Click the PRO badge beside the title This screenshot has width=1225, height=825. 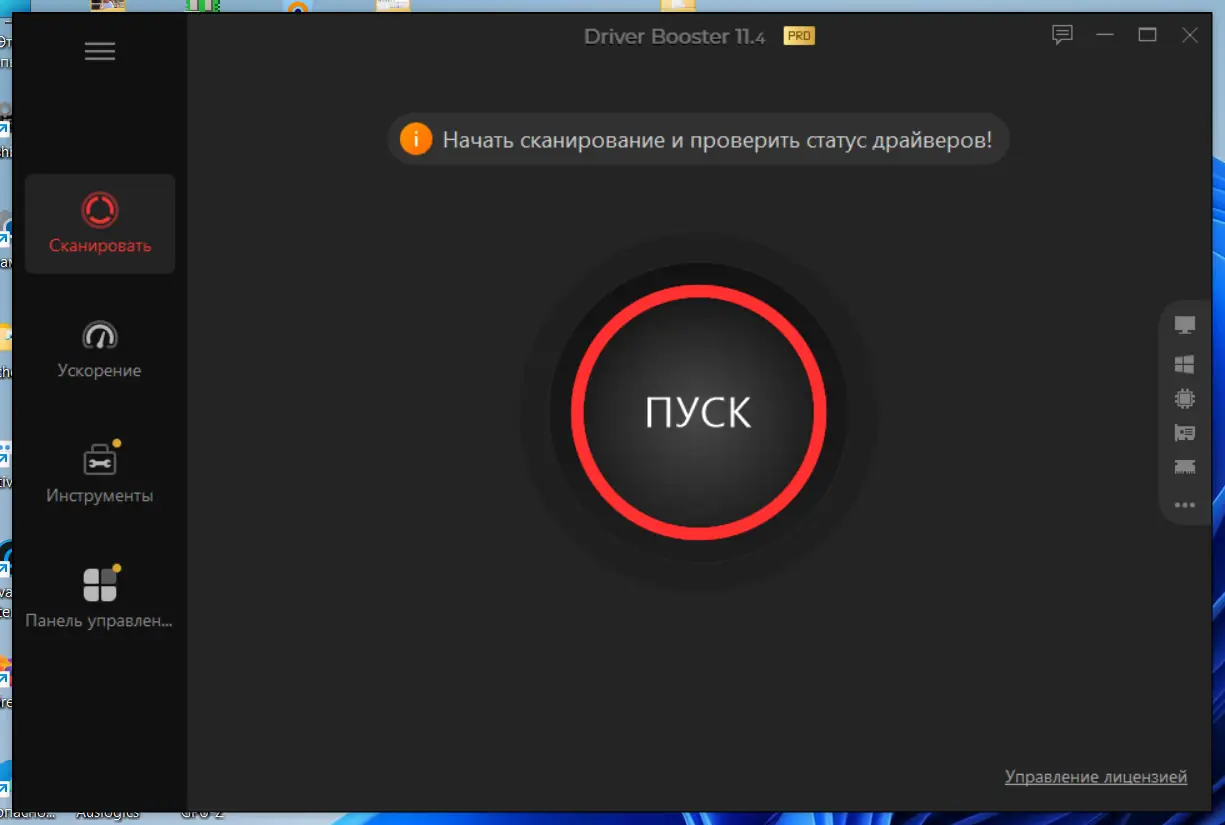coord(798,35)
